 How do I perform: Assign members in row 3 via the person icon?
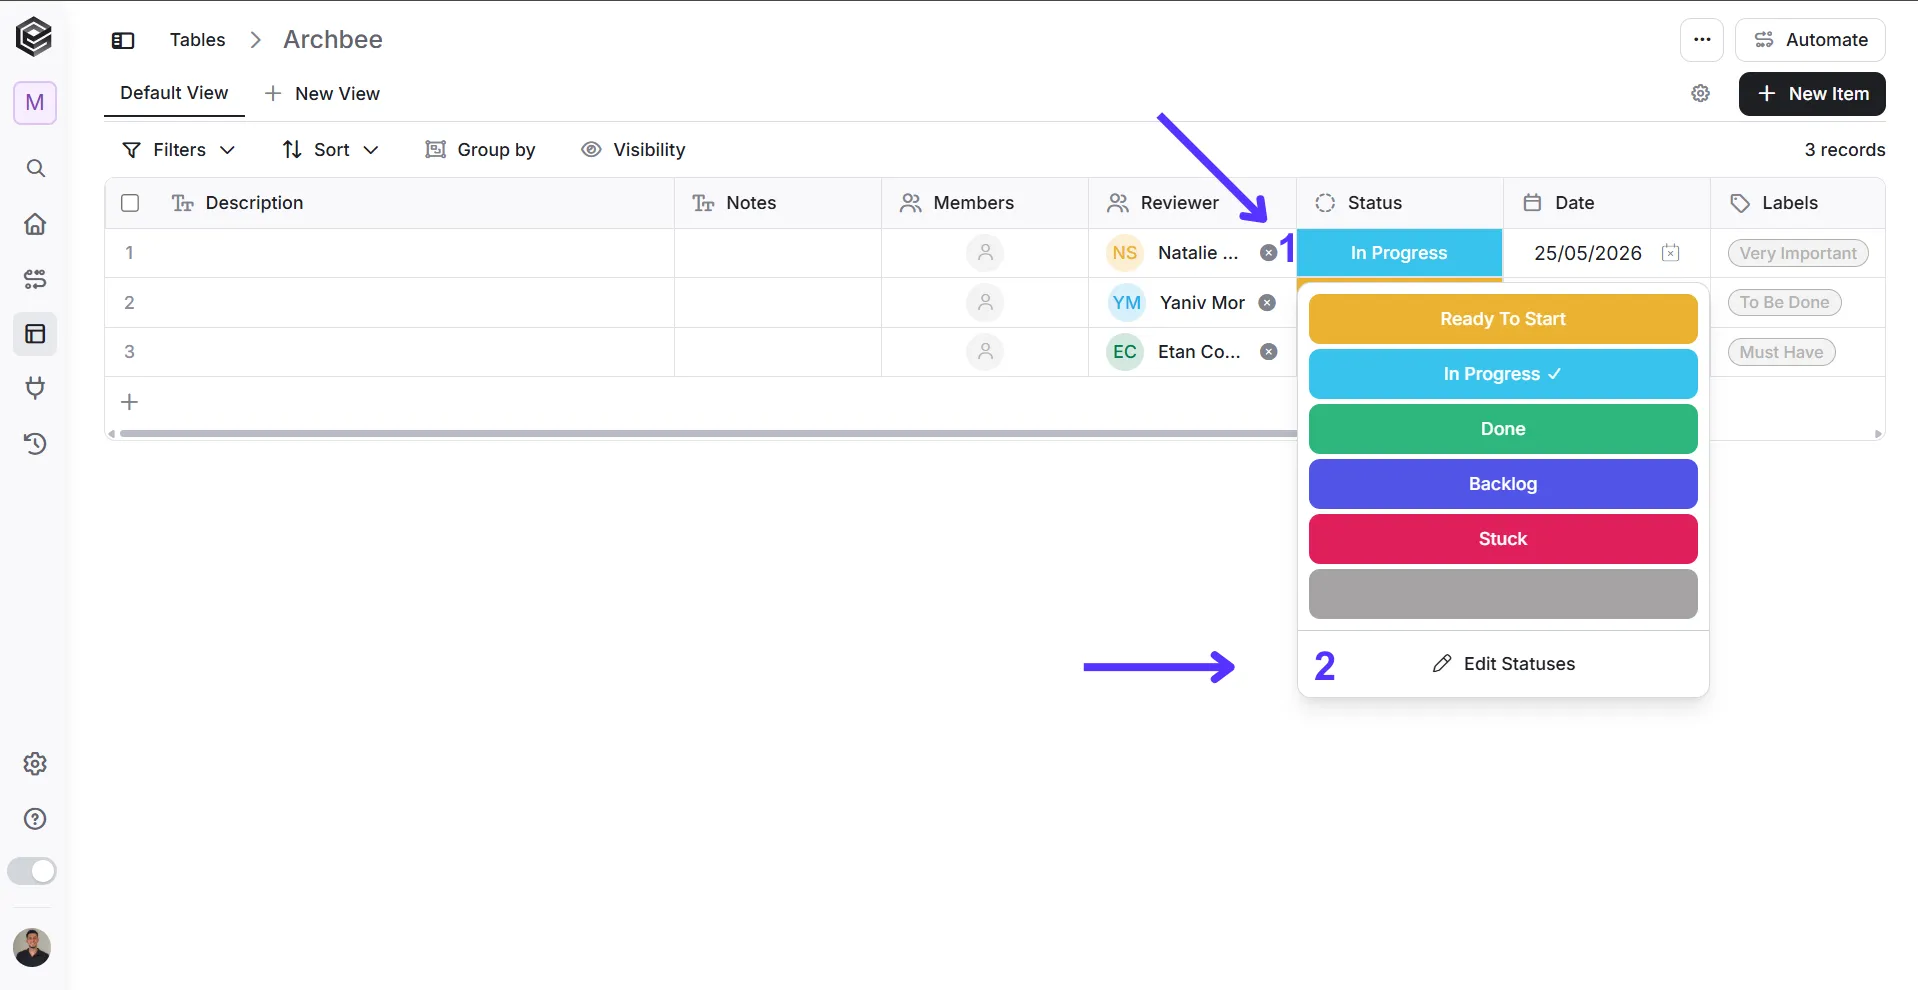point(985,352)
